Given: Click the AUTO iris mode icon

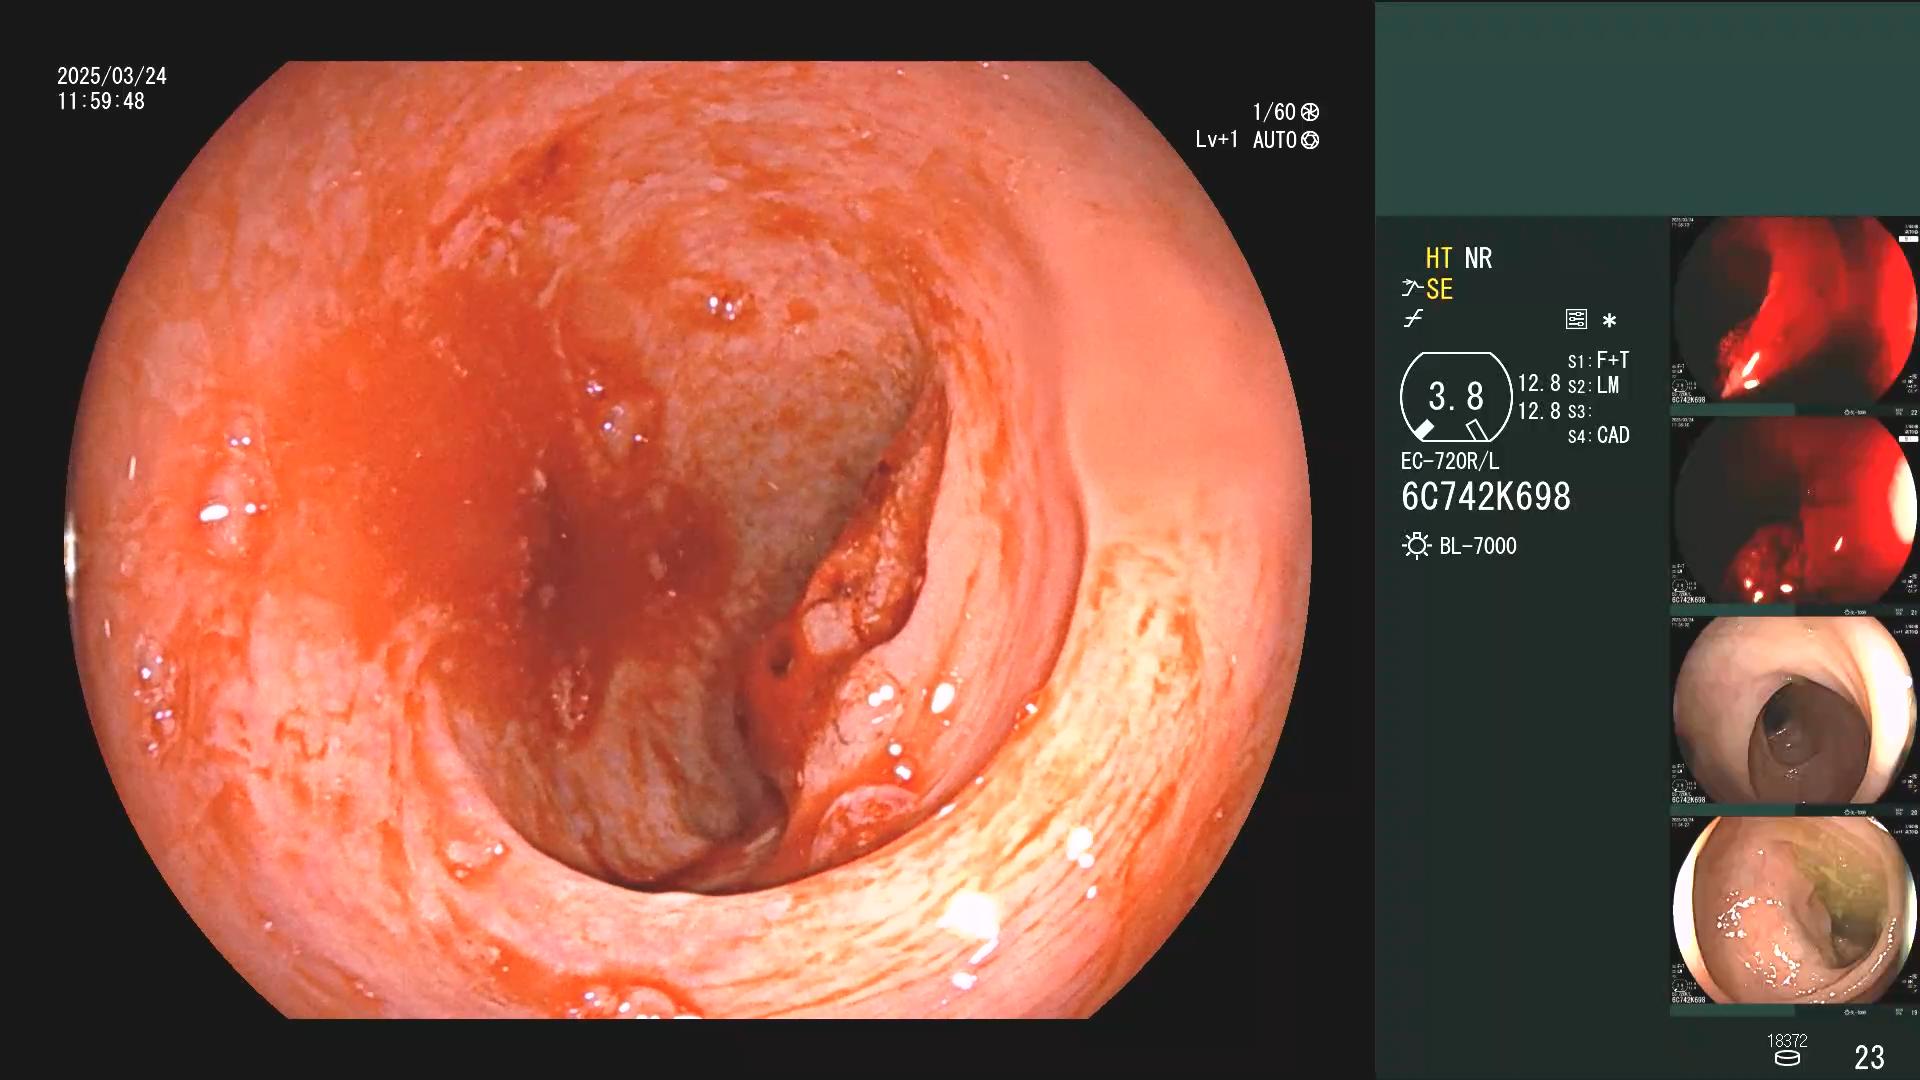Looking at the screenshot, I should [1310, 140].
